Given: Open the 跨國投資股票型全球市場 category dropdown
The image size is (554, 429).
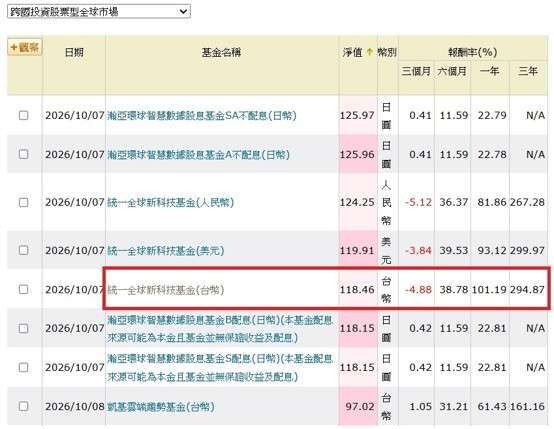Looking at the screenshot, I should click(x=99, y=12).
